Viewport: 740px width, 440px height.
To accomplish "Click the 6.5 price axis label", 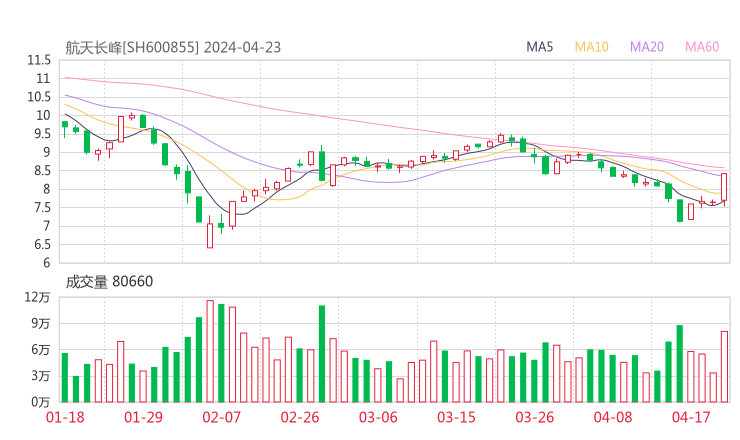I will coord(42,245).
